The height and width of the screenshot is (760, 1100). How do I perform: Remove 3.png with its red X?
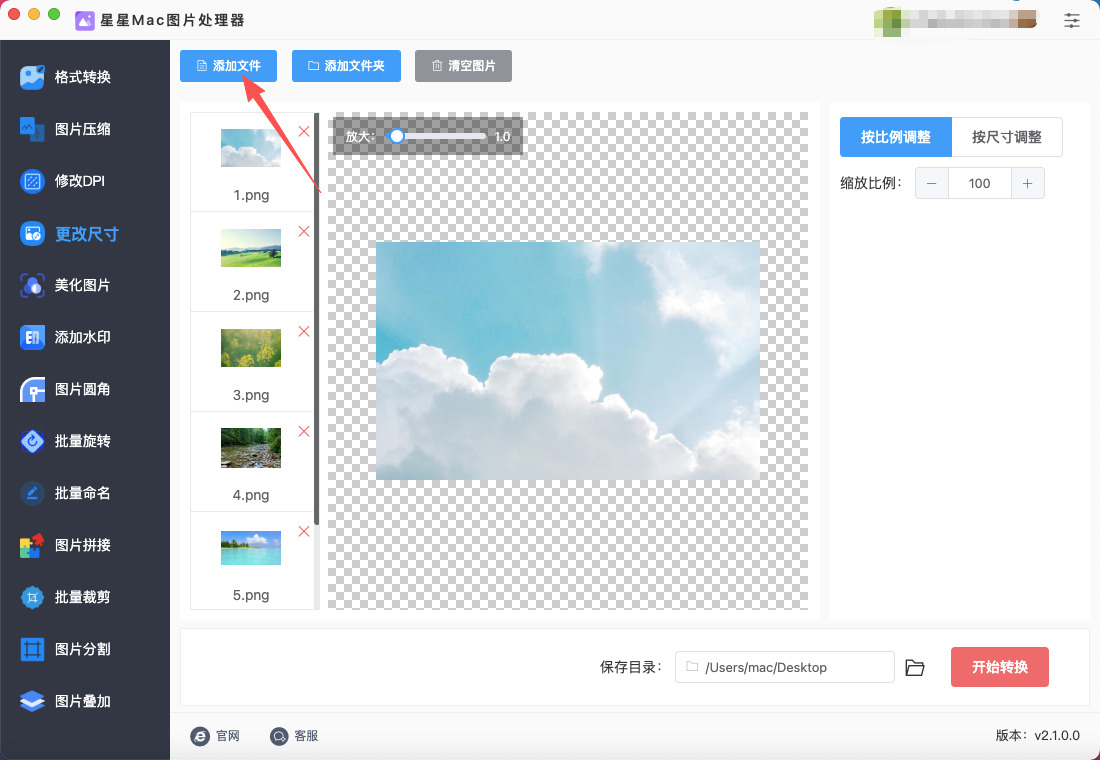(304, 331)
